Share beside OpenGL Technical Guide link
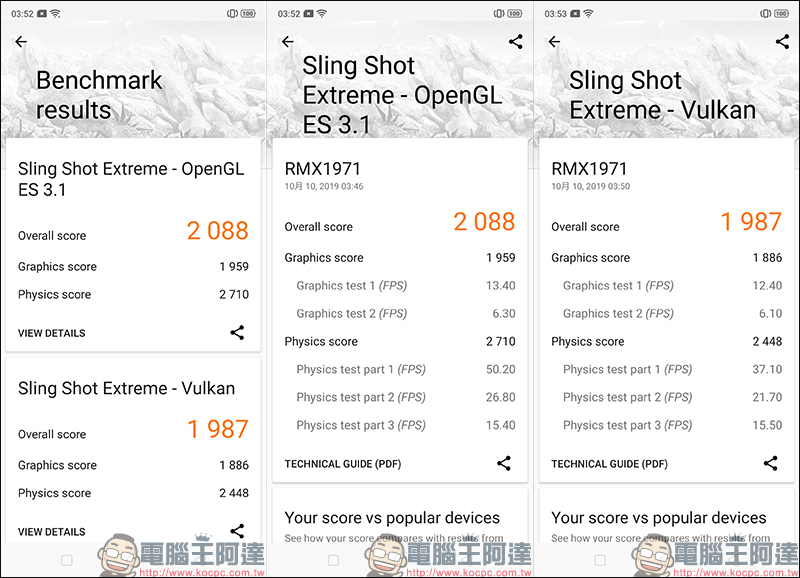 point(504,463)
